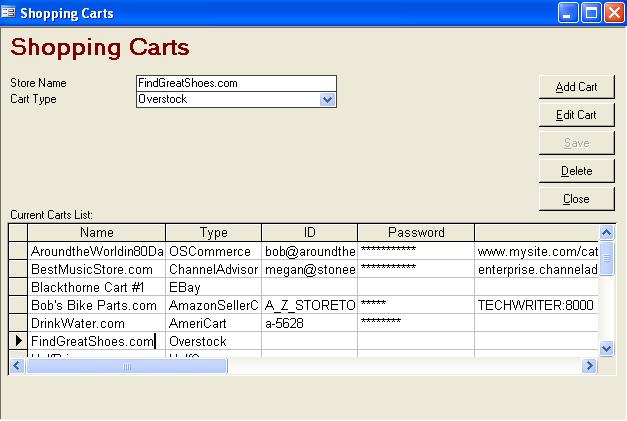Click the TECHWRITER:8000 cell
Image resolution: width=627 pixels, height=421 pixels.
click(537, 305)
